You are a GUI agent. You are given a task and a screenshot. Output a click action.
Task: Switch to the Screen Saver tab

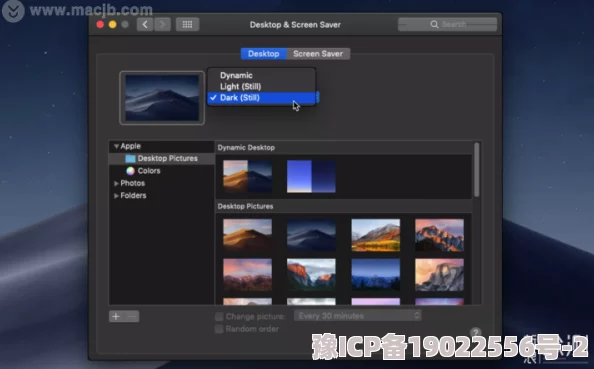pyautogui.click(x=318, y=54)
